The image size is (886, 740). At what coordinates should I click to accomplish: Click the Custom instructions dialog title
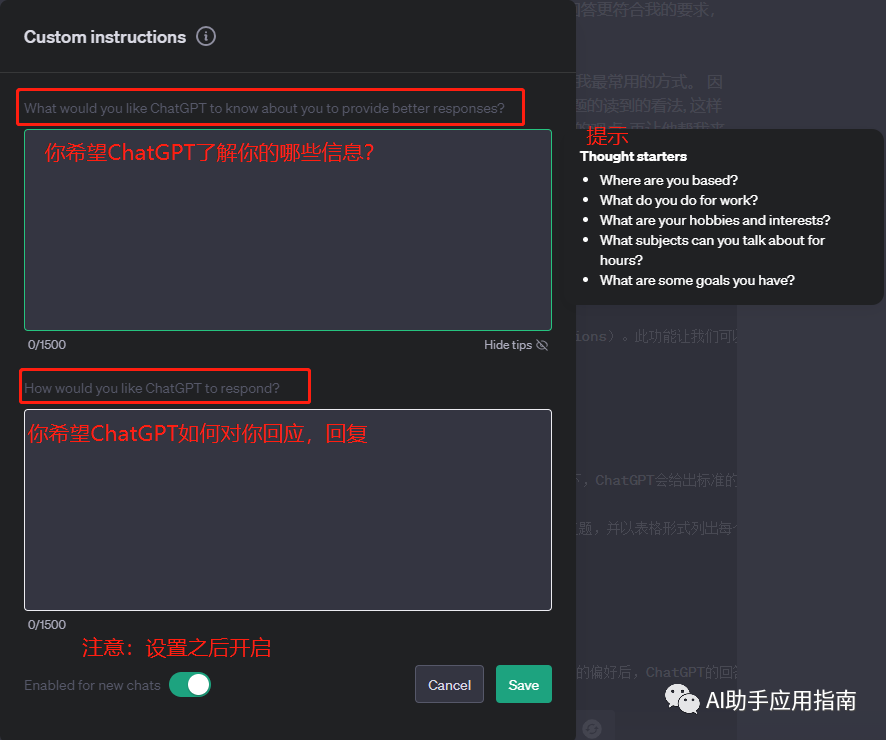point(105,37)
